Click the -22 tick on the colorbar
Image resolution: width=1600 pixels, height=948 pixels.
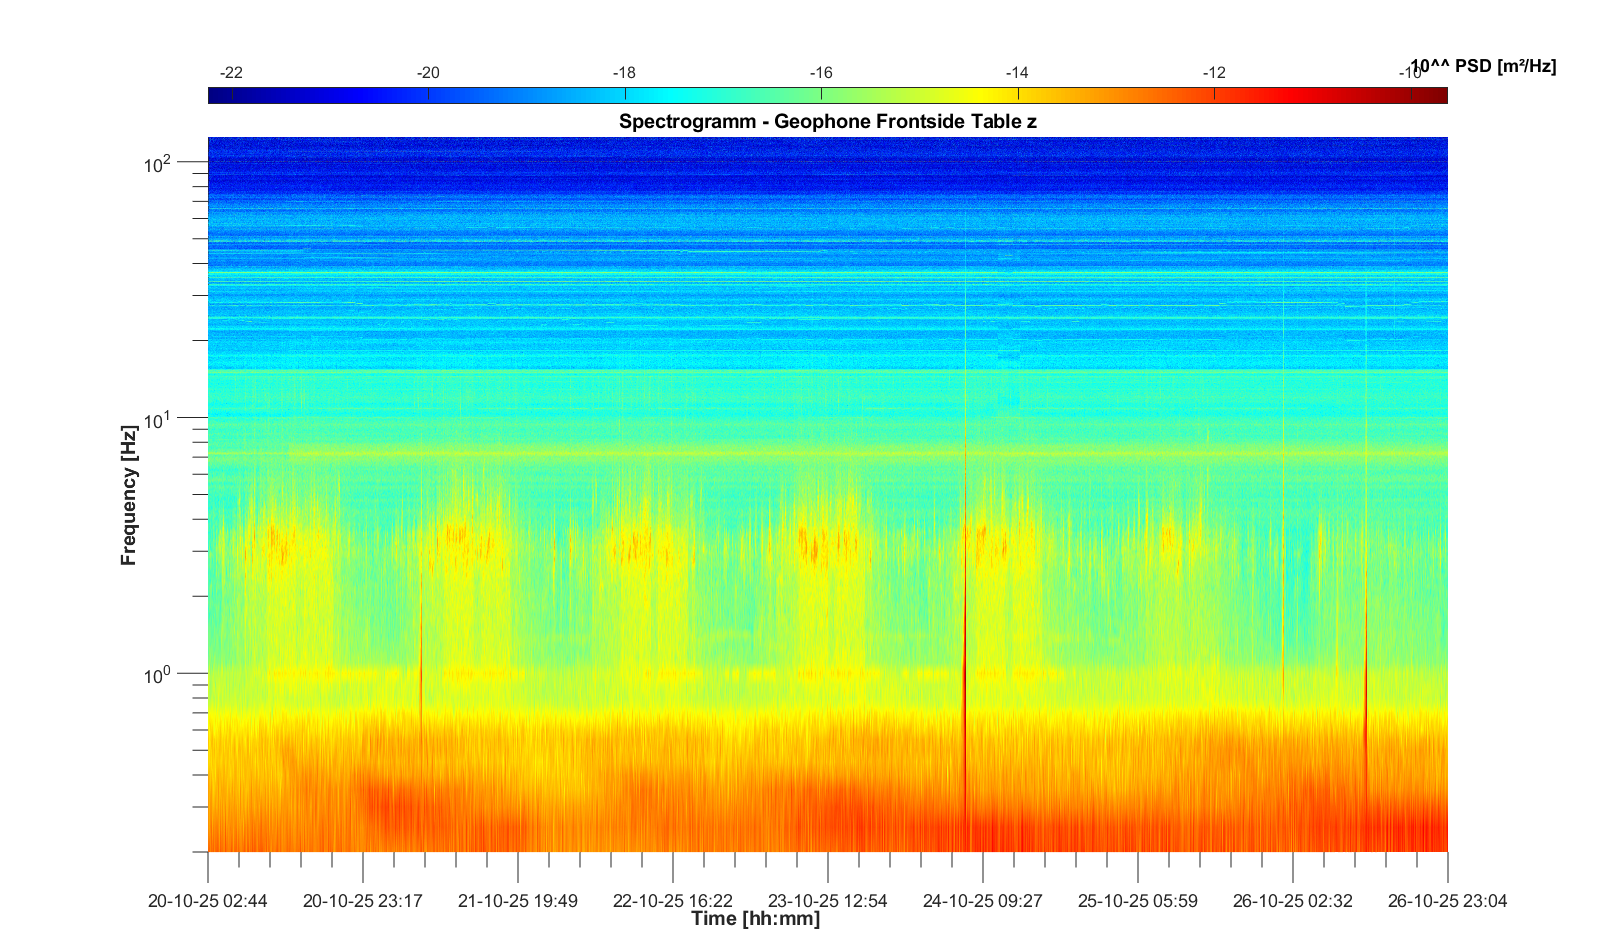232,73
